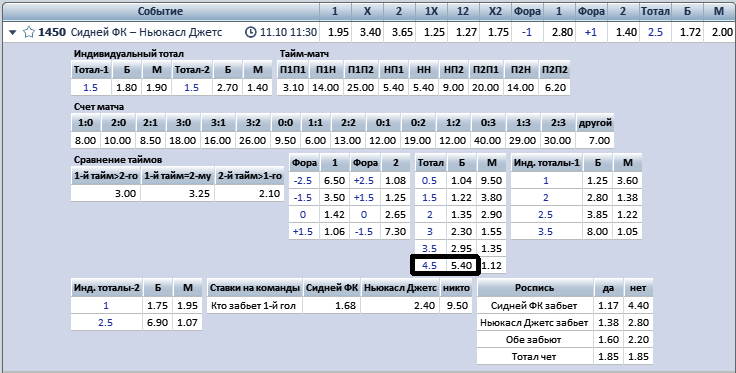The height and width of the screenshot is (373, 736).
Task: Select Тотал-1 over odds 1.80
Action: [127, 87]
